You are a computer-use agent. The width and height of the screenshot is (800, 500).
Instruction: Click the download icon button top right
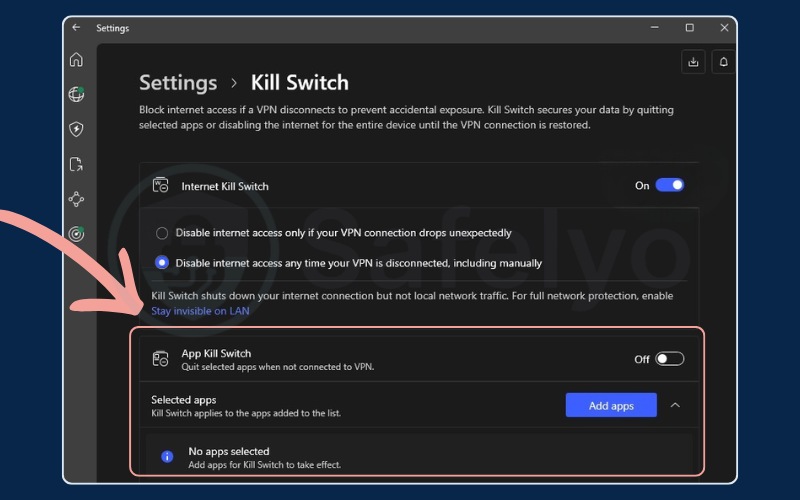pos(693,62)
